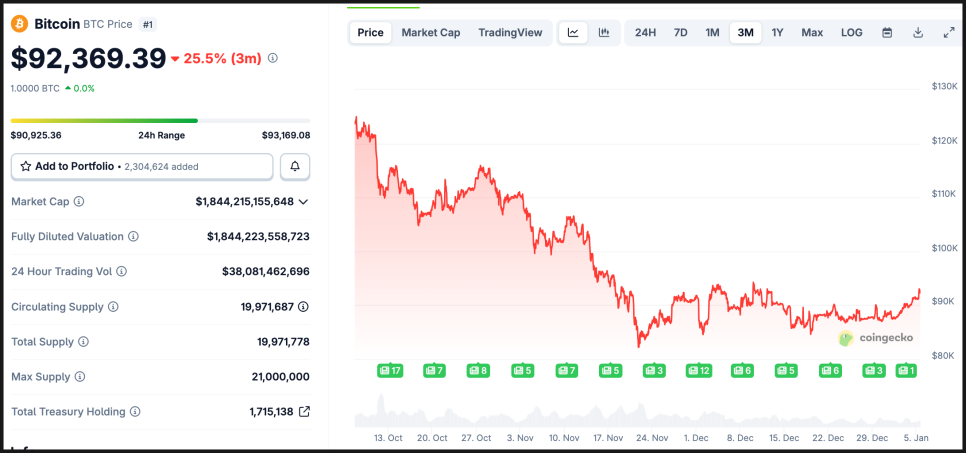Click the Market Cap info icon

(x=79, y=202)
